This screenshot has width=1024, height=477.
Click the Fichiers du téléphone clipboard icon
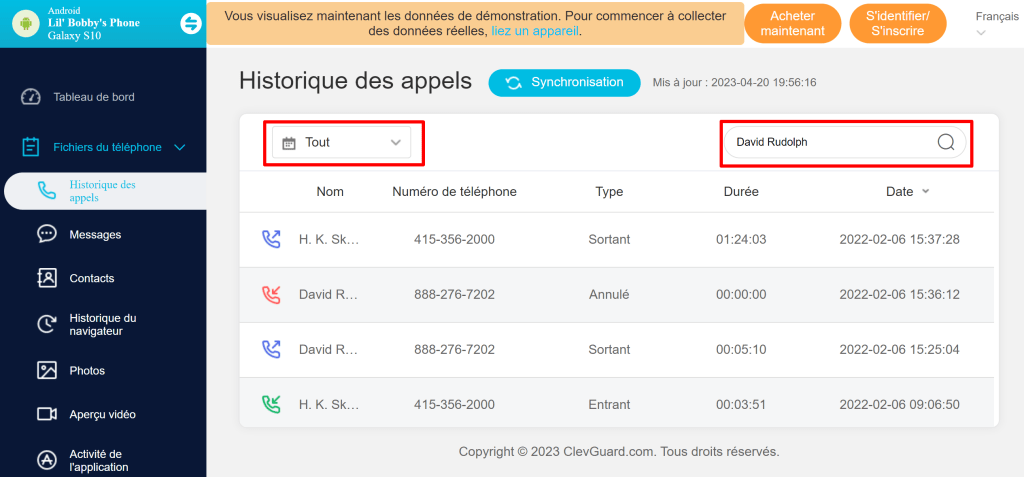tap(31, 146)
